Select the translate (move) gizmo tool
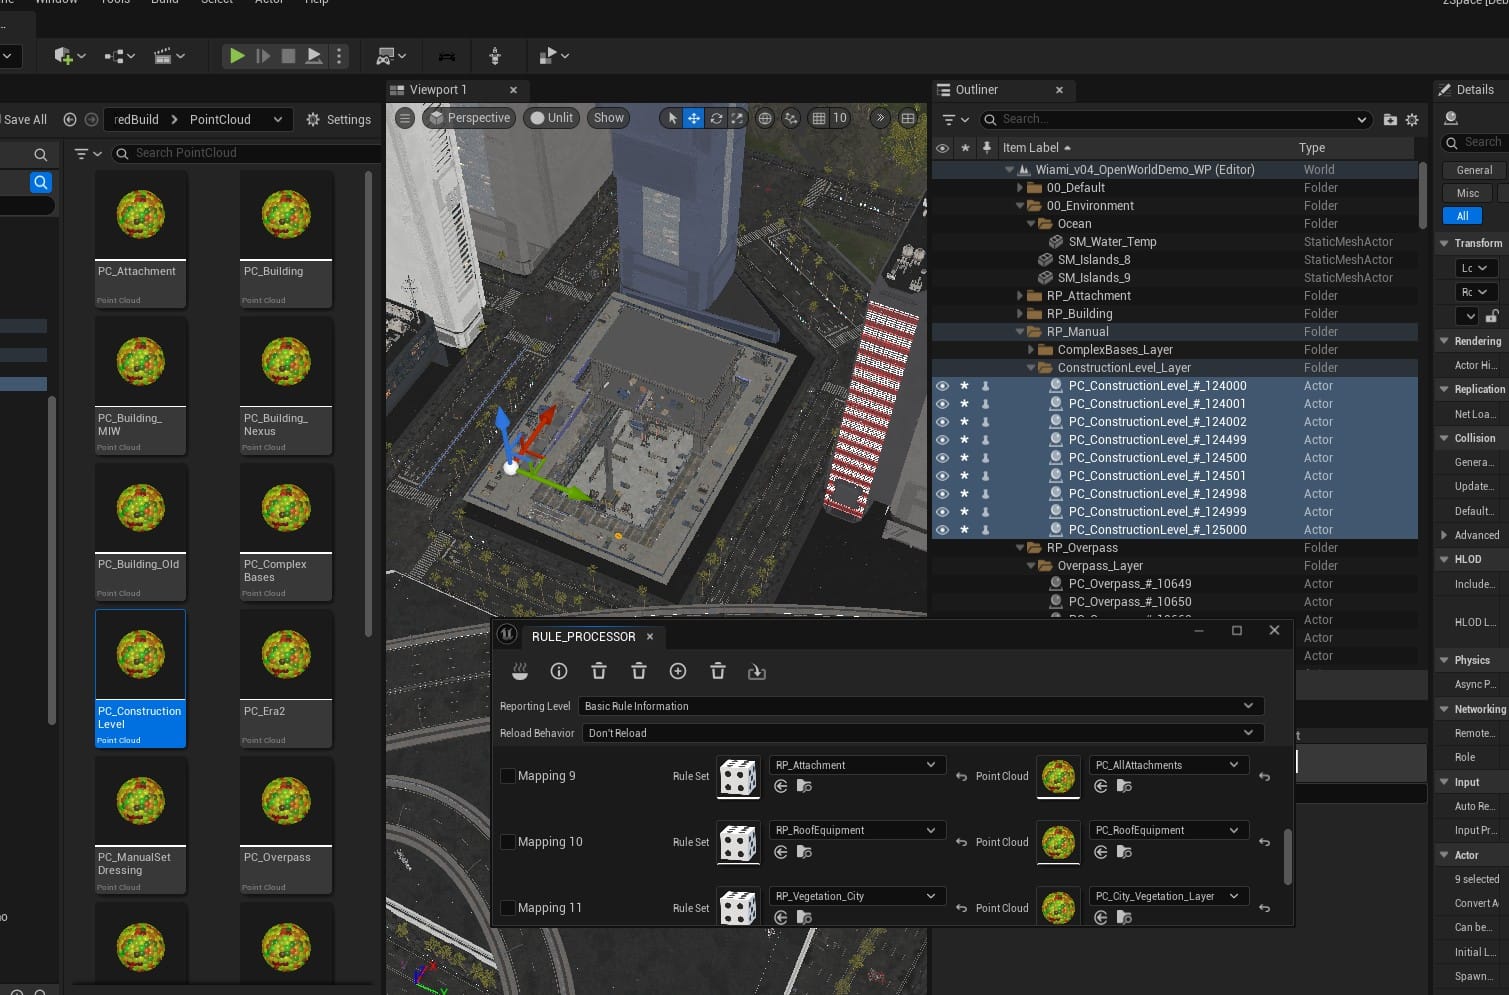 point(693,118)
